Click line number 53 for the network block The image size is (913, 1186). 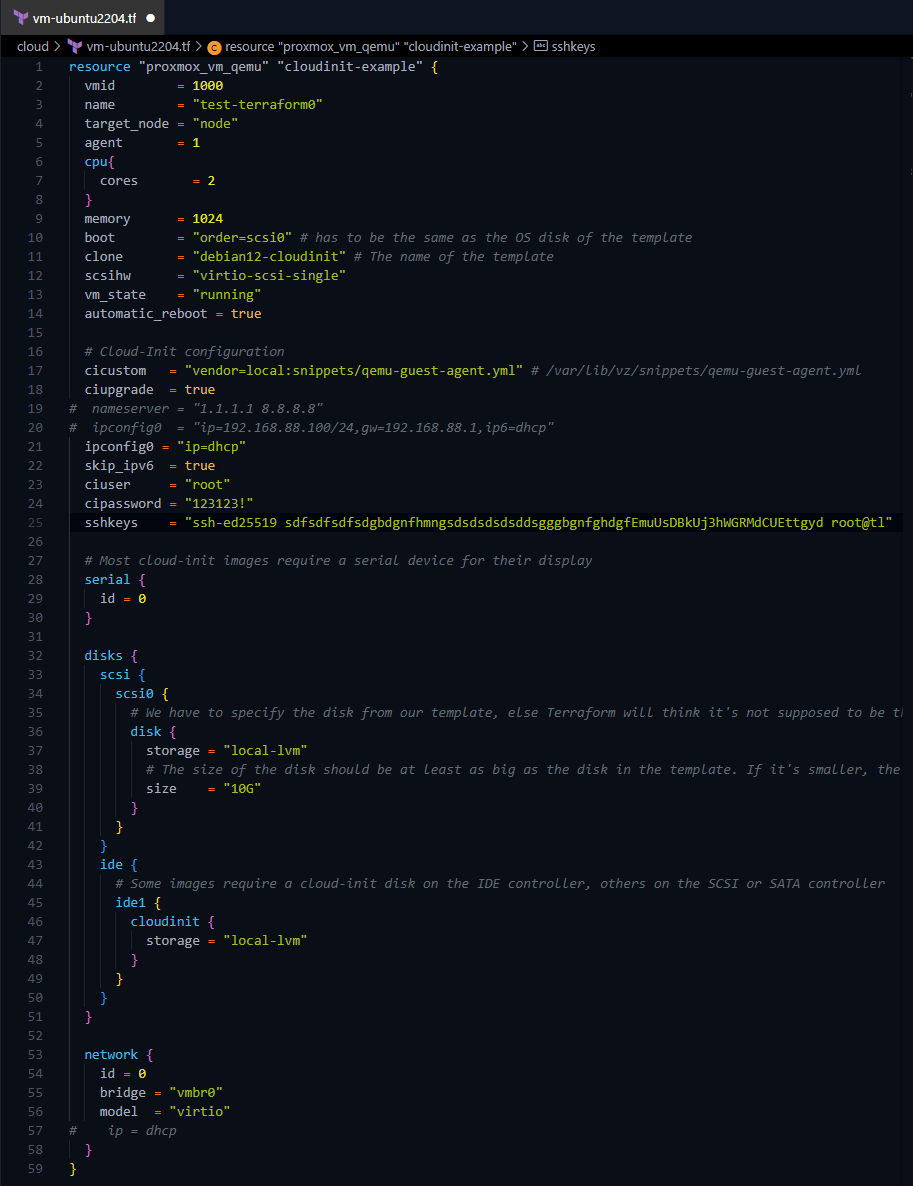36,1055
